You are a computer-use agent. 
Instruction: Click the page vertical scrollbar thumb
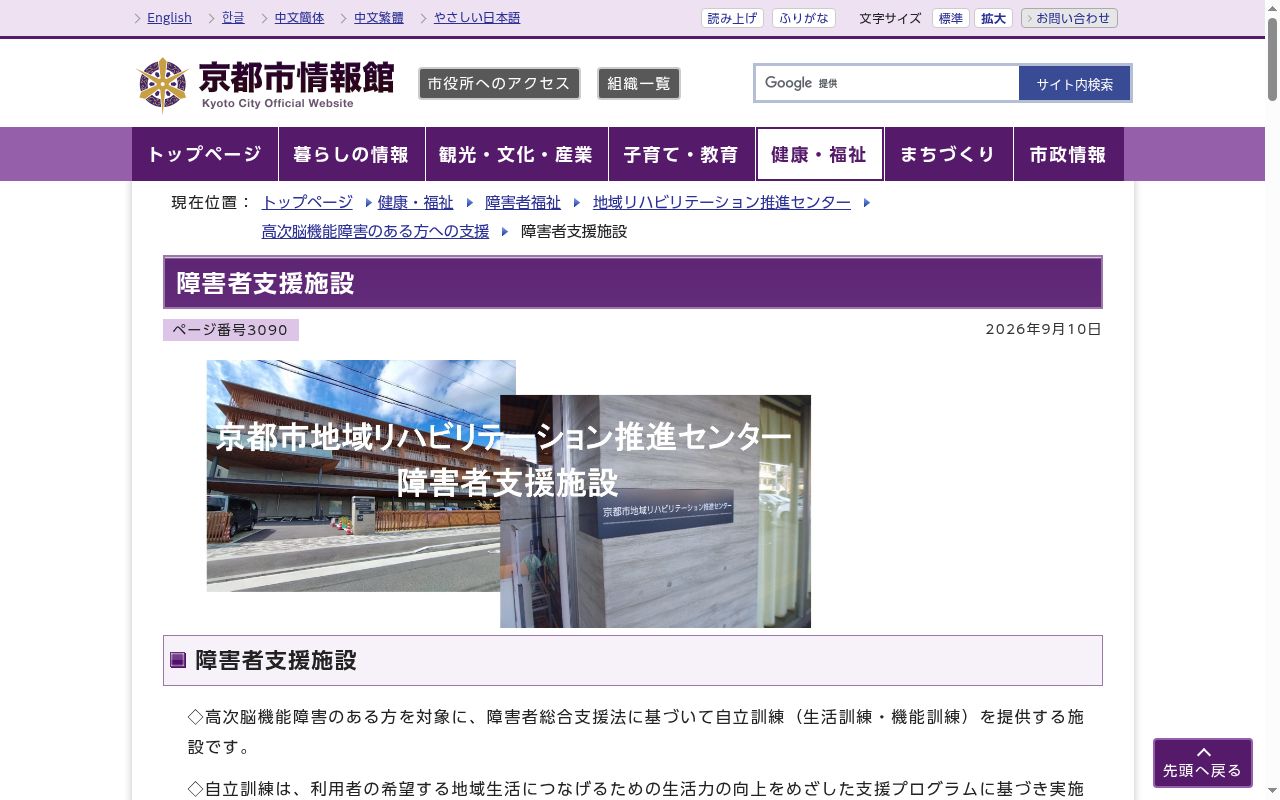1272,57
